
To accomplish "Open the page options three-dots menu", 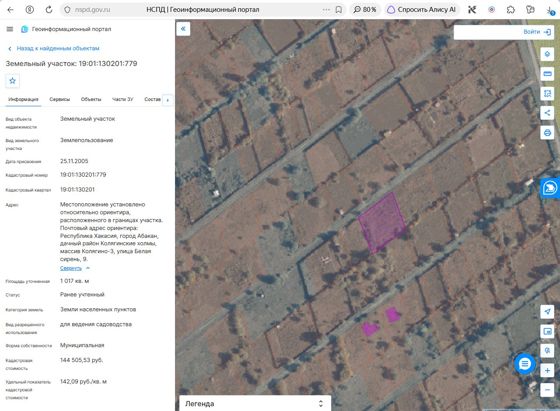I will click(326, 10).
